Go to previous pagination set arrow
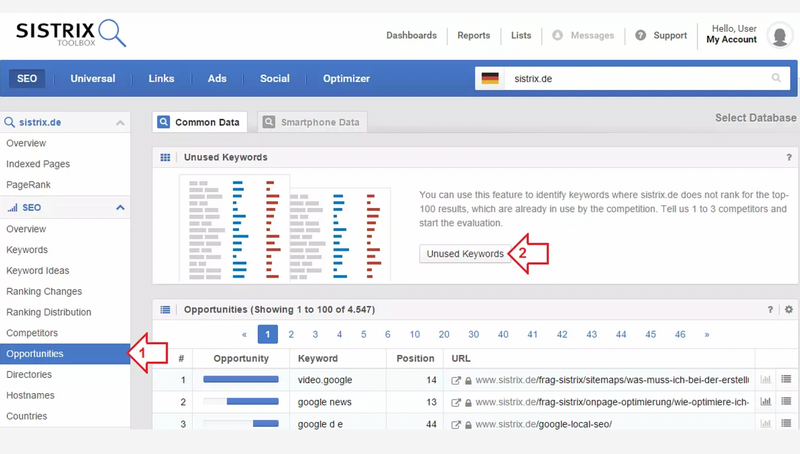Image resolution: width=800 pixels, height=454 pixels. (x=244, y=335)
